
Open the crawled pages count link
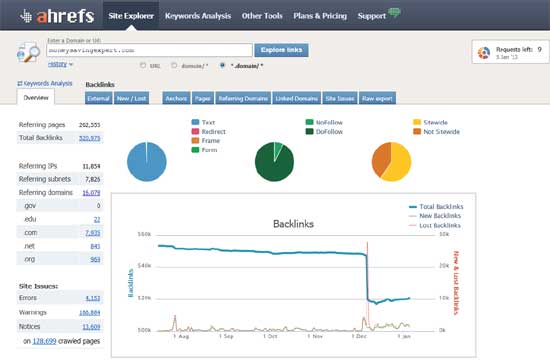[44, 341]
